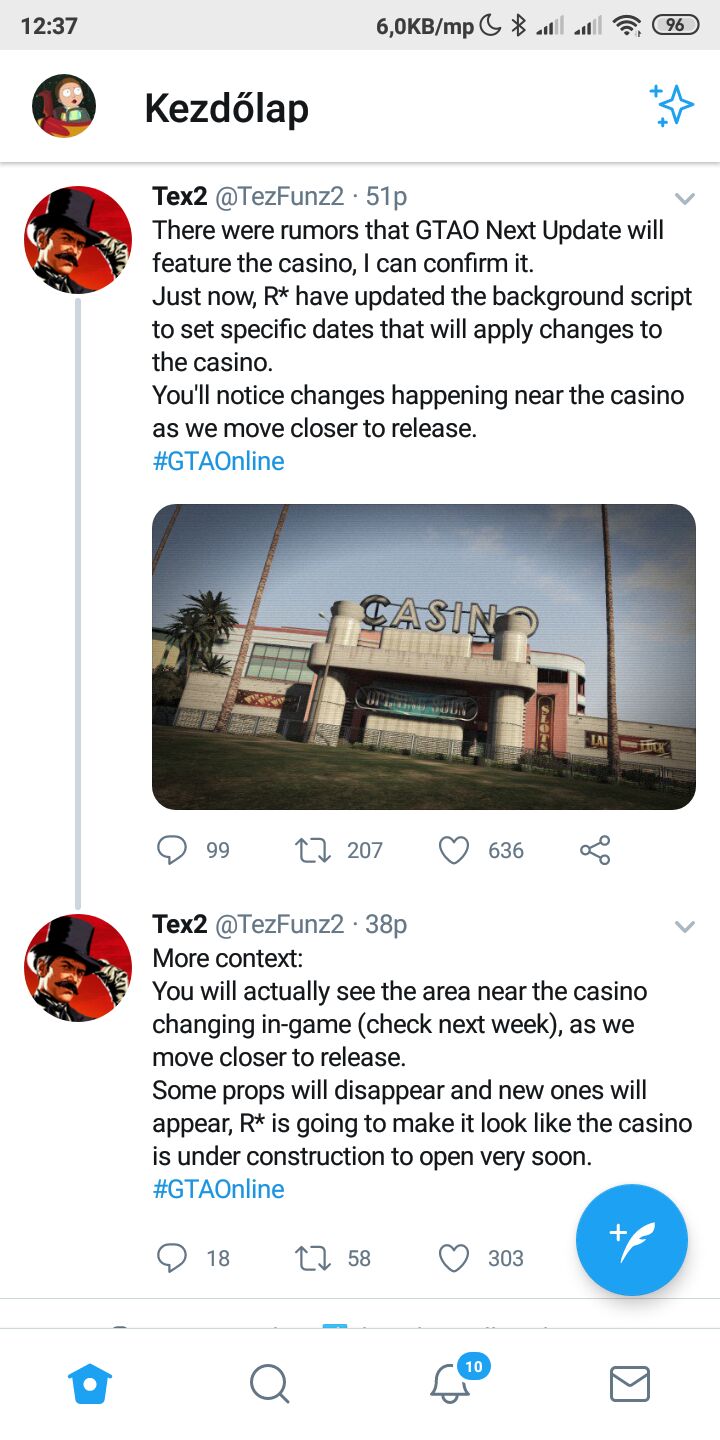Switch to the Search tab

click(269, 1385)
